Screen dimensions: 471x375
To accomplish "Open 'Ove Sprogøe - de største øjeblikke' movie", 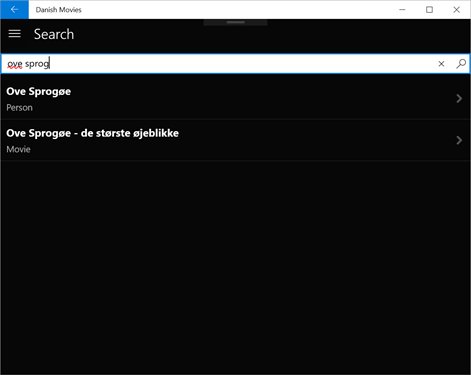I will 235,140.
